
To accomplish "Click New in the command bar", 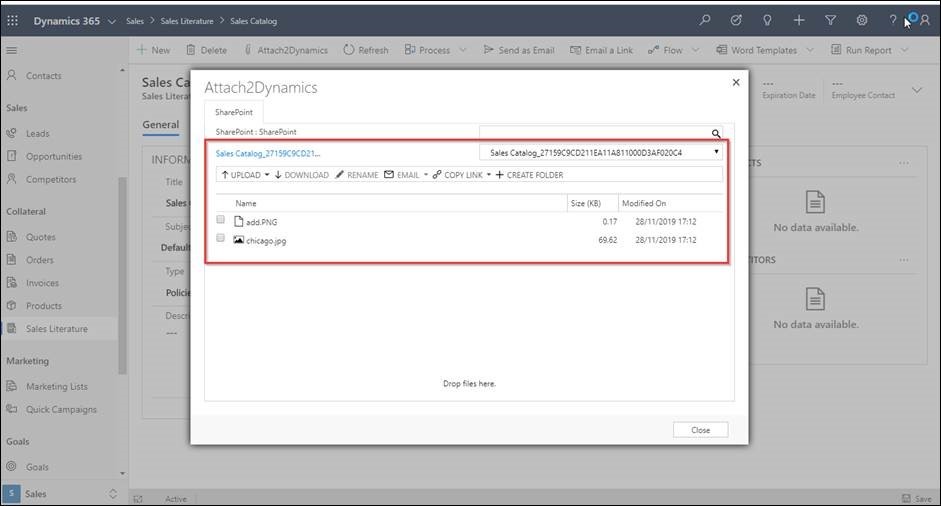I will point(154,50).
